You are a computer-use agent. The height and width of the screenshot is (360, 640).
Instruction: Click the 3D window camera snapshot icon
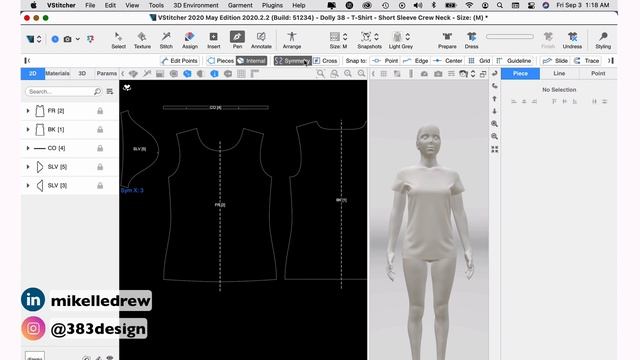coord(438,74)
